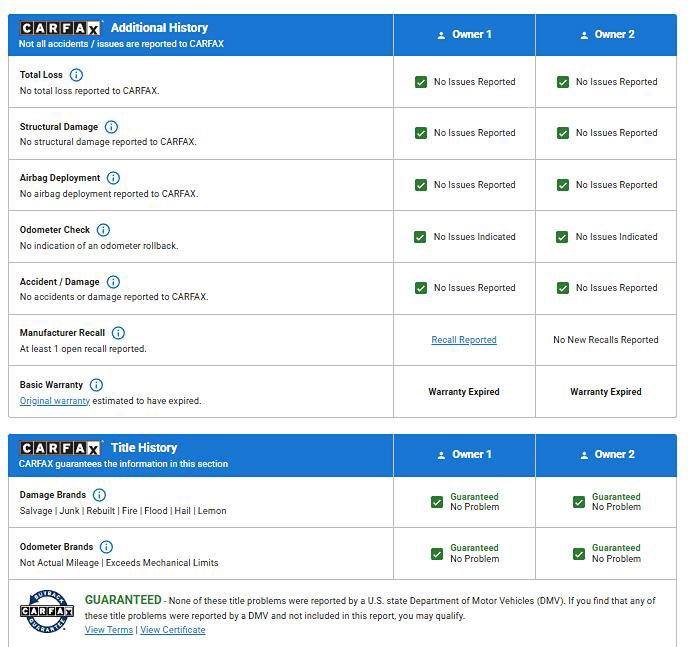The height and width of the screenshot is (647, 688).
Task: Click the Accident / Damage info icon
Action: pos(113,282)
